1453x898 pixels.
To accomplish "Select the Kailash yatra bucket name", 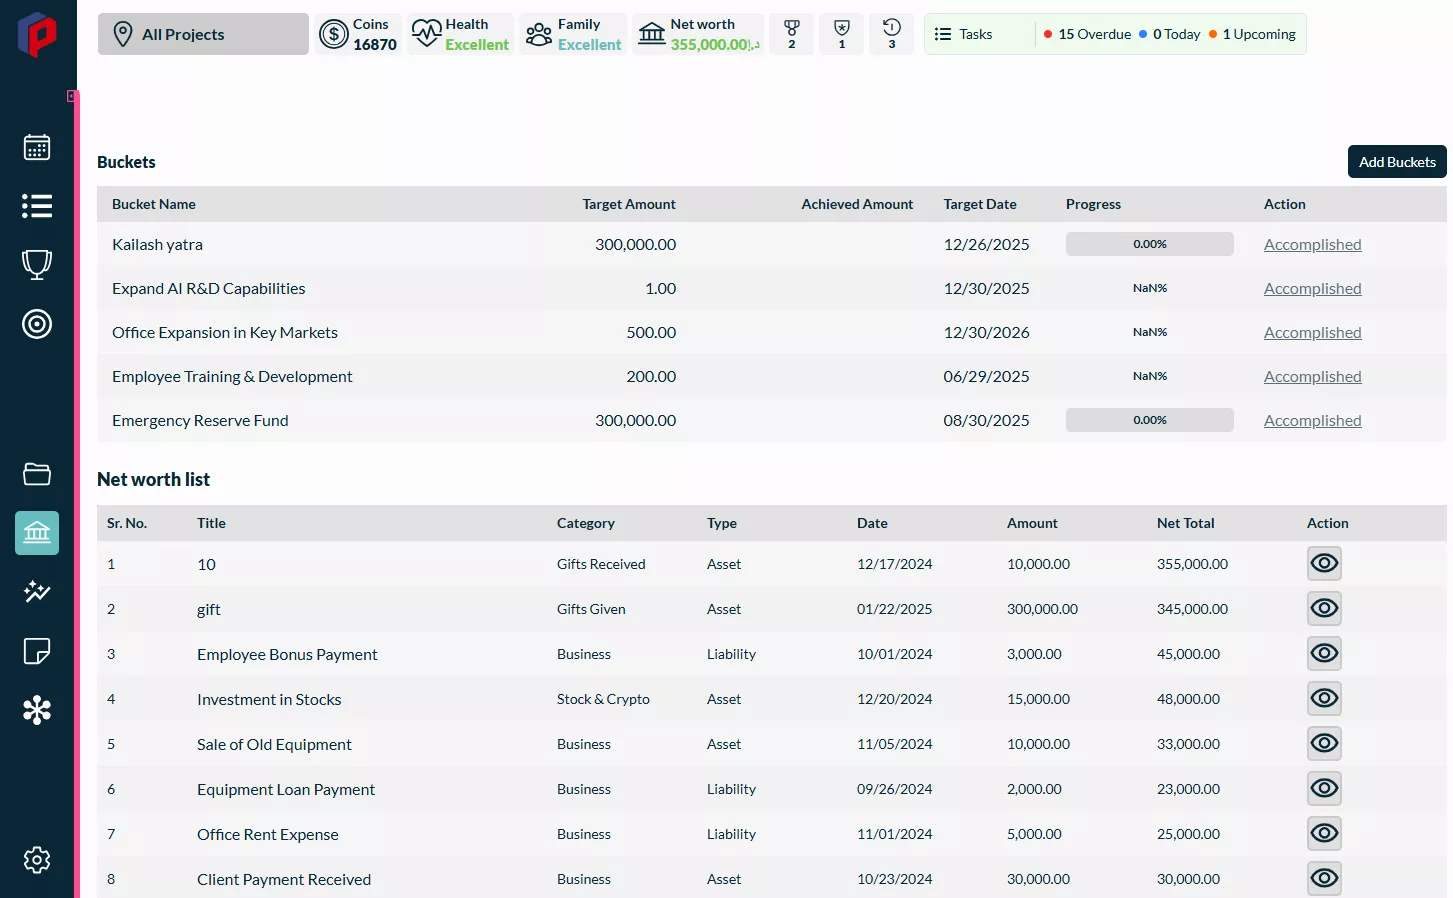I will (157, 244).
